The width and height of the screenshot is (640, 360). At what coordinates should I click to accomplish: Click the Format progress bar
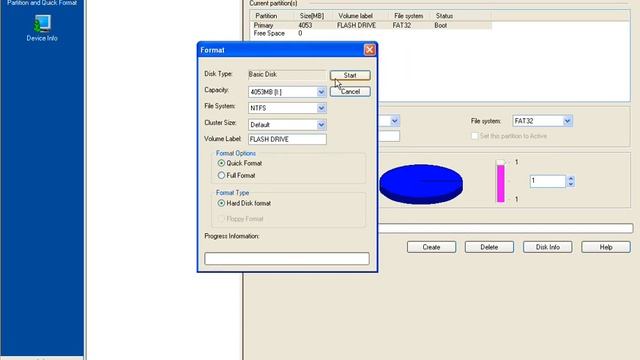coord(287,258)
